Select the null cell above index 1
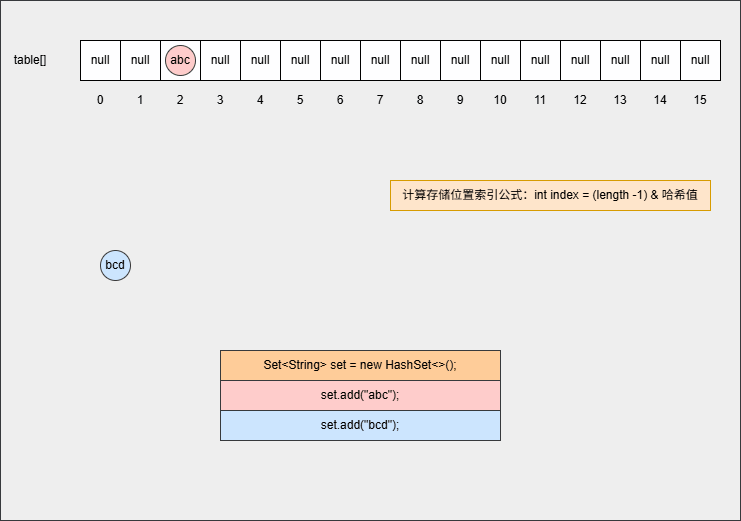The width and height of the screenshot is (741, 521). tap(140, 60)
